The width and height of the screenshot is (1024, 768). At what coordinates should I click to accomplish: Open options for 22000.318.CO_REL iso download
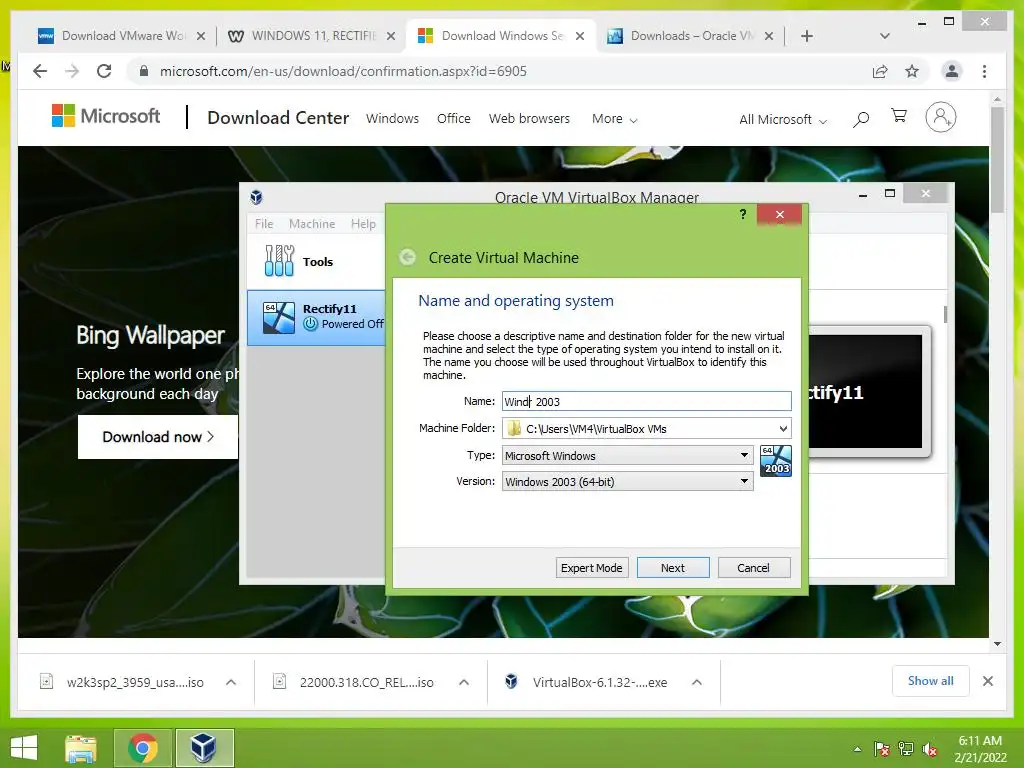[x=464, y=682]
